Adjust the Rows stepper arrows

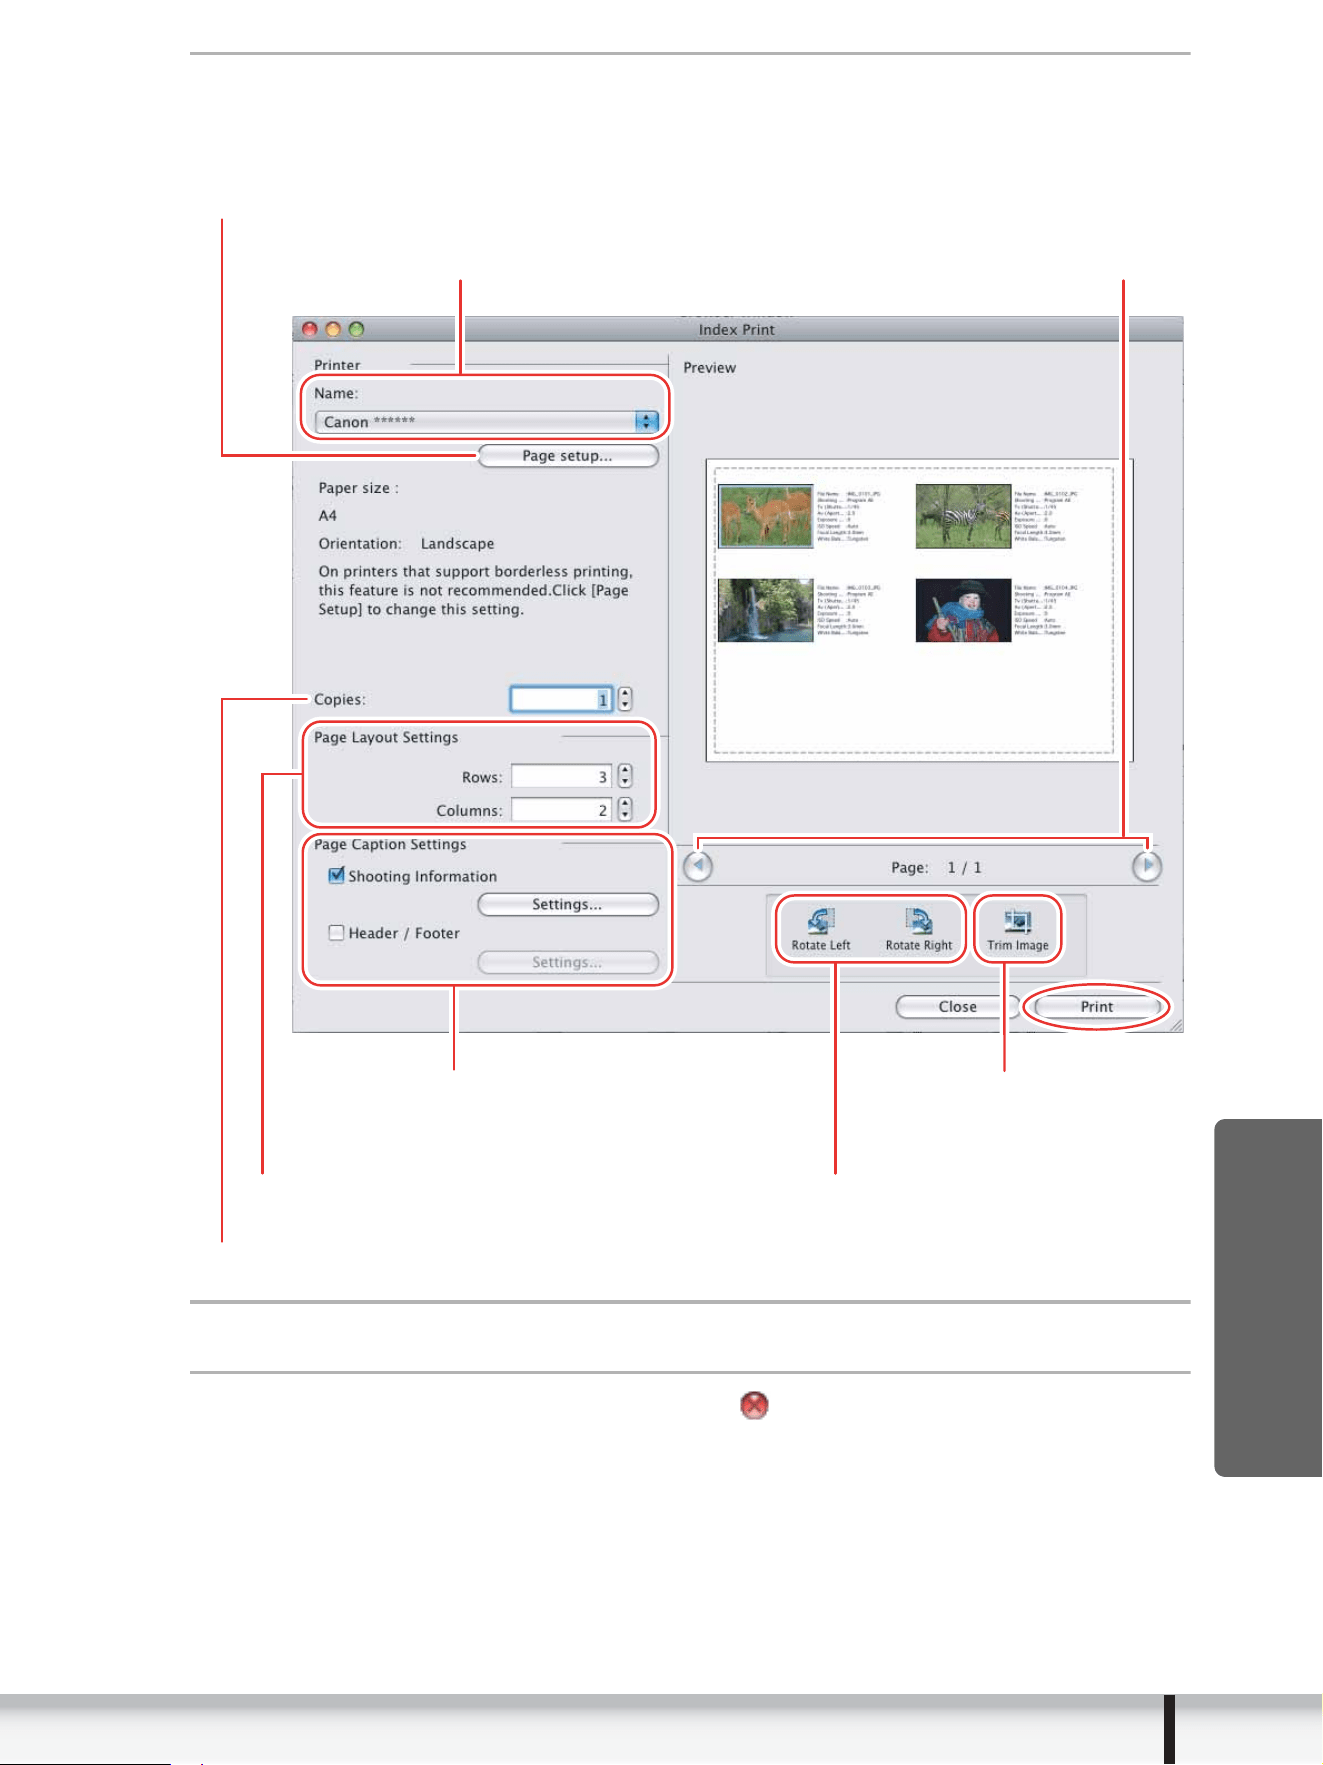(625, 776)
